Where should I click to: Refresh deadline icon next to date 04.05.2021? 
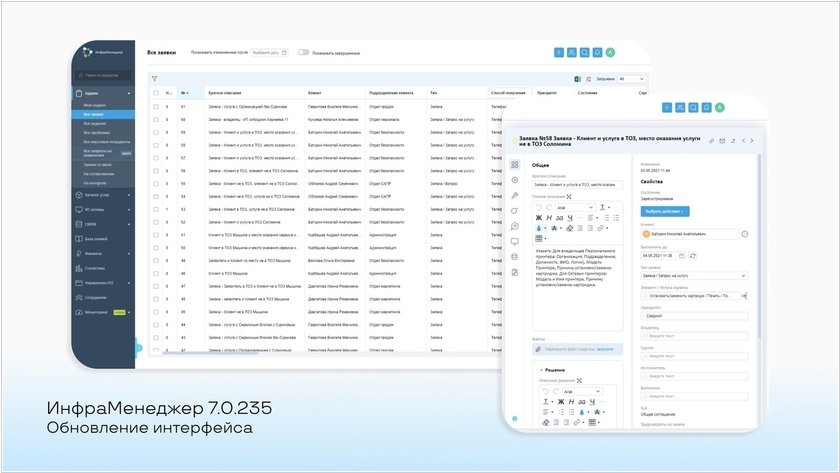(x=693, y=256)
